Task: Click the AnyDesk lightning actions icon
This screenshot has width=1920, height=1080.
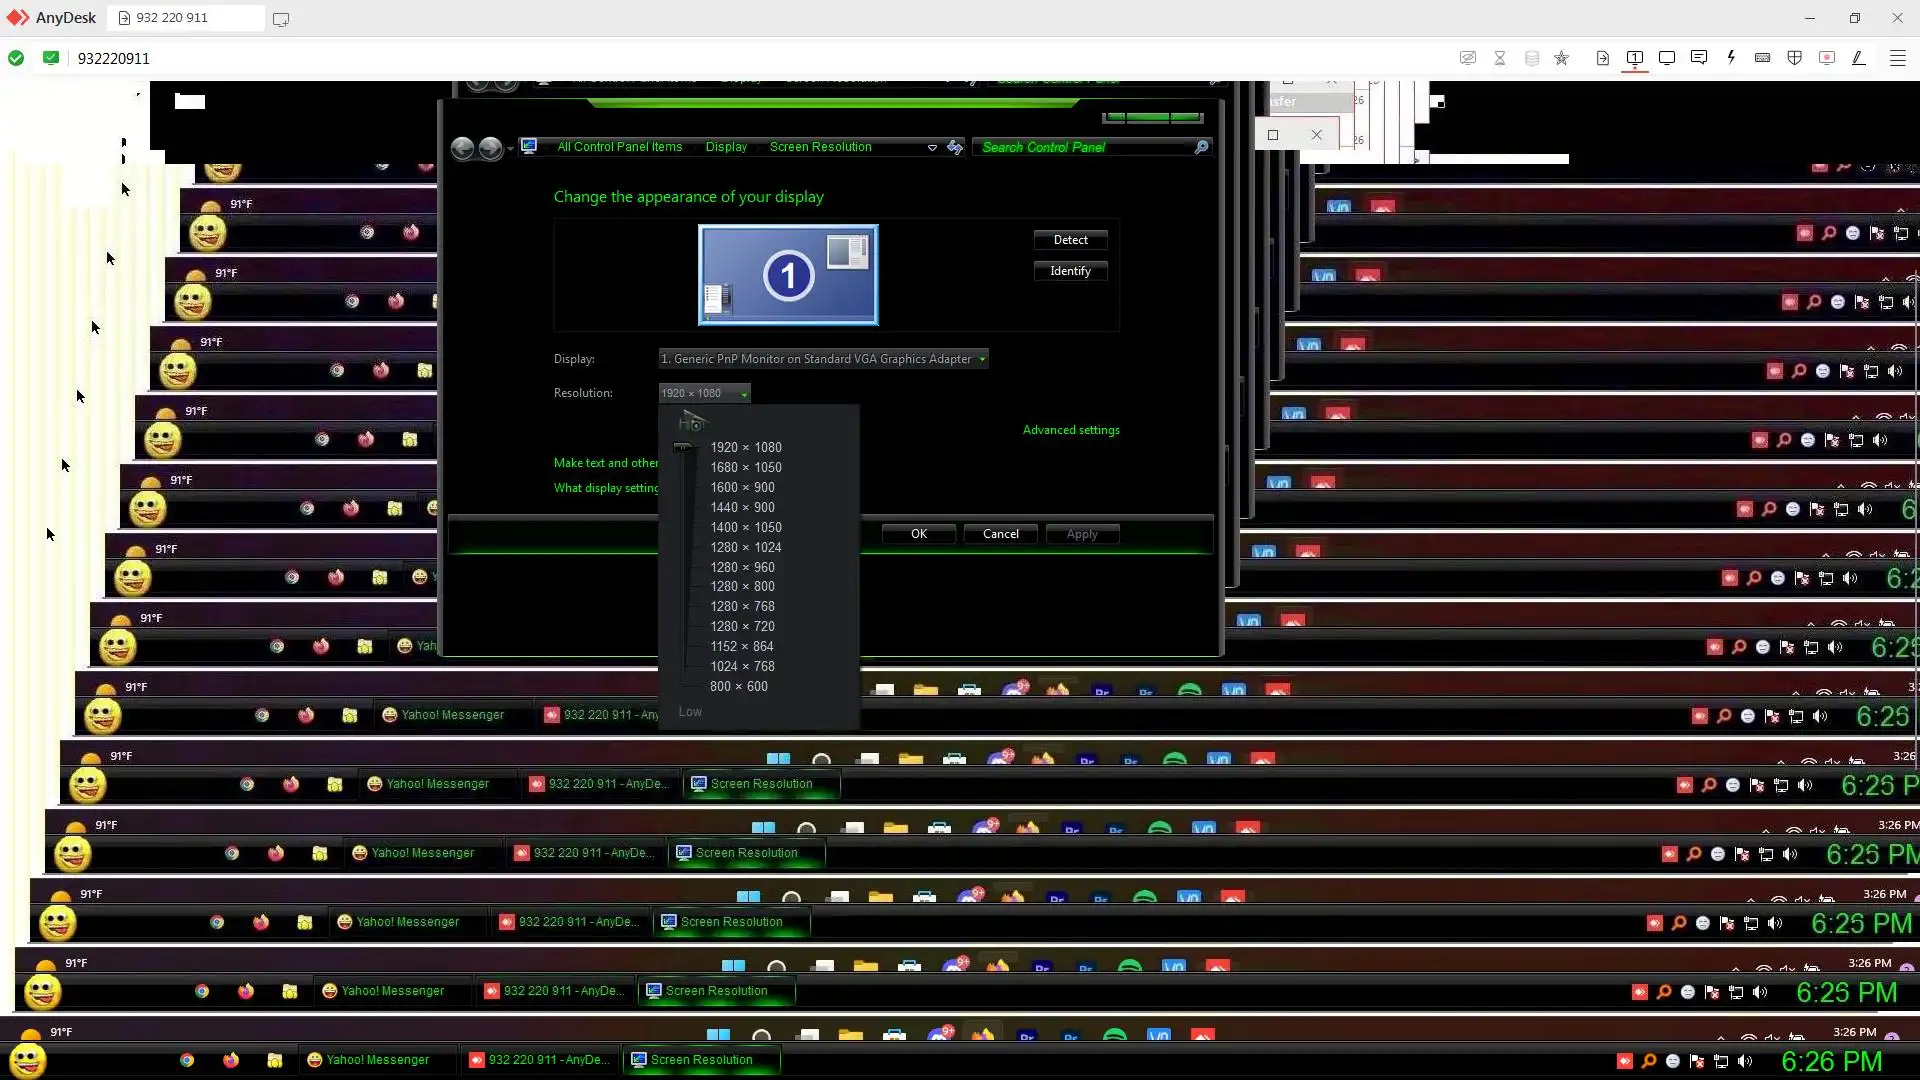Action: (1731, 58)
